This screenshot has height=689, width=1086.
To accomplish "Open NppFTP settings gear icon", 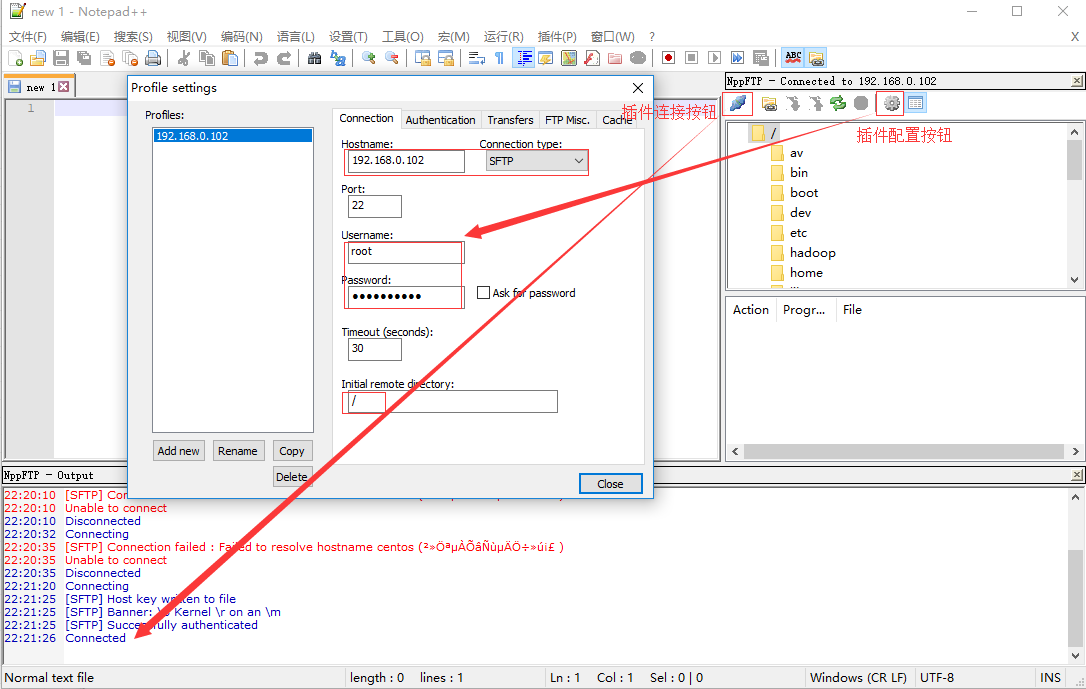I will tap(891, 103).
